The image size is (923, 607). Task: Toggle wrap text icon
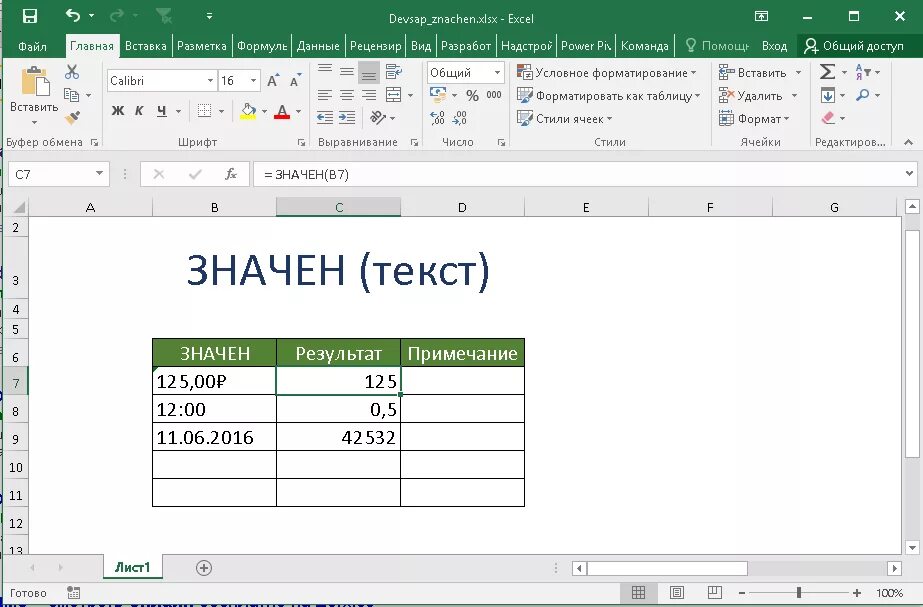coord(393,72)
